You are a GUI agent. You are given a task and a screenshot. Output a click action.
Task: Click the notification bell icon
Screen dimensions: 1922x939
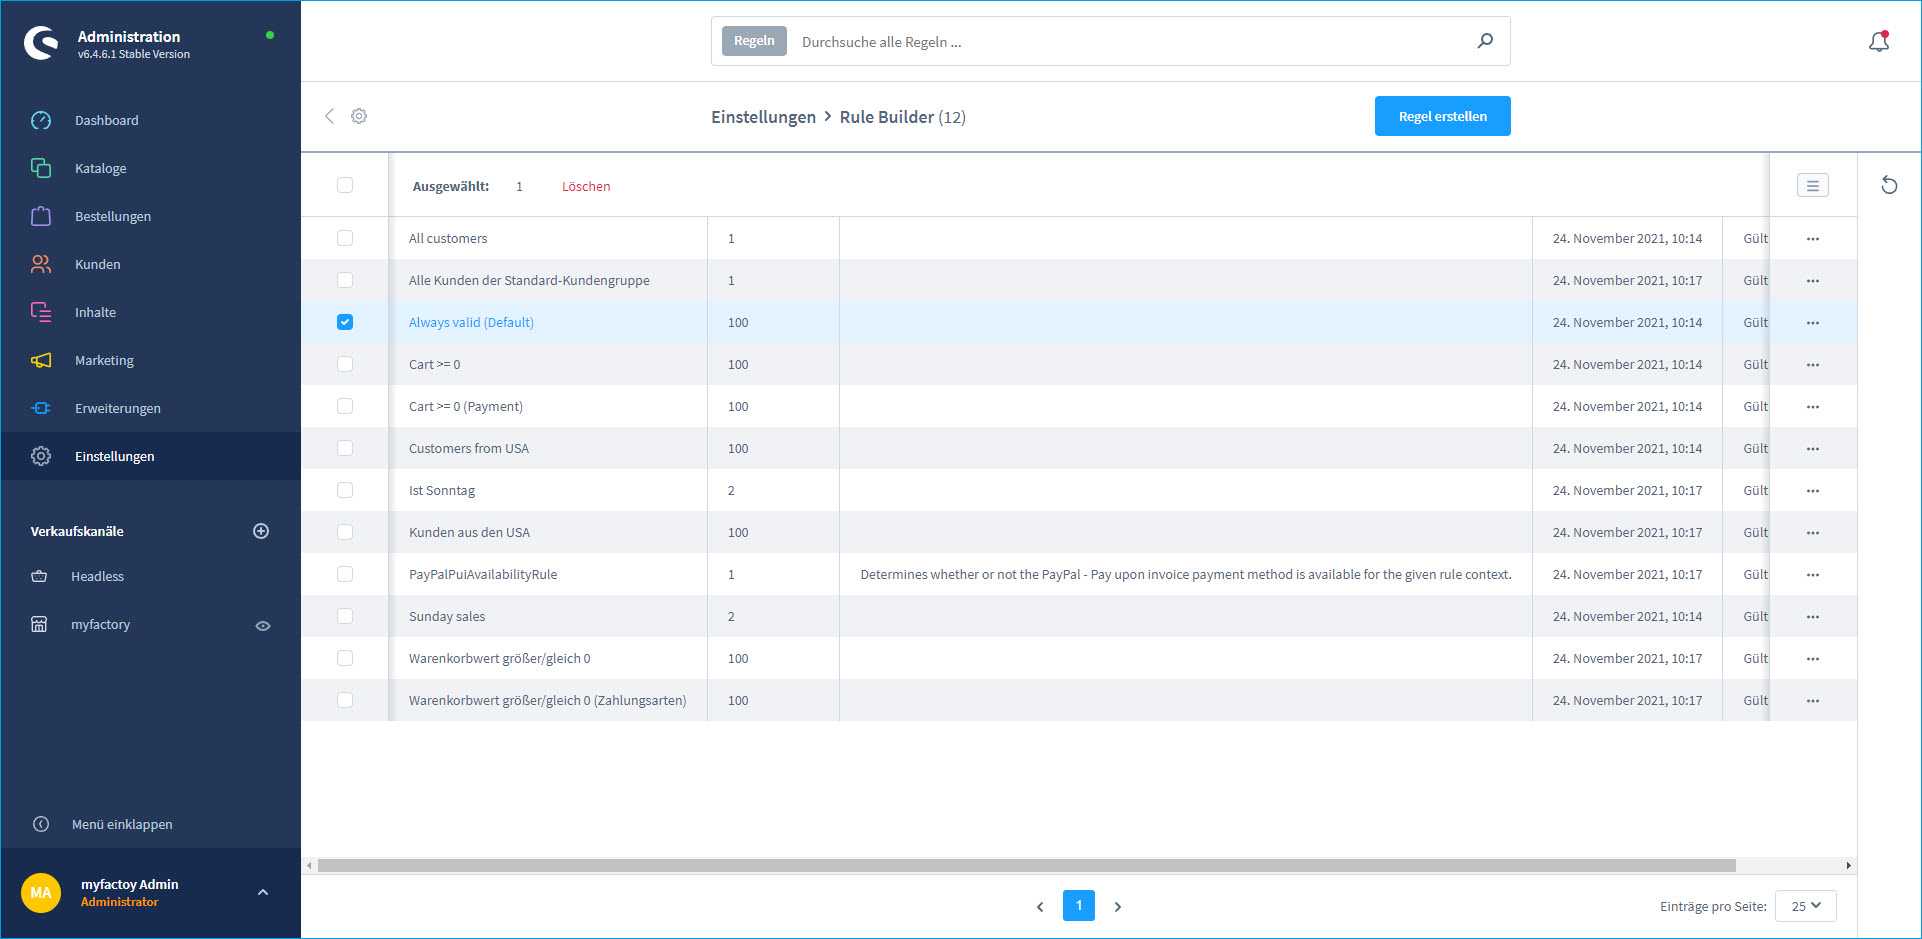(x=1879, y=41)
